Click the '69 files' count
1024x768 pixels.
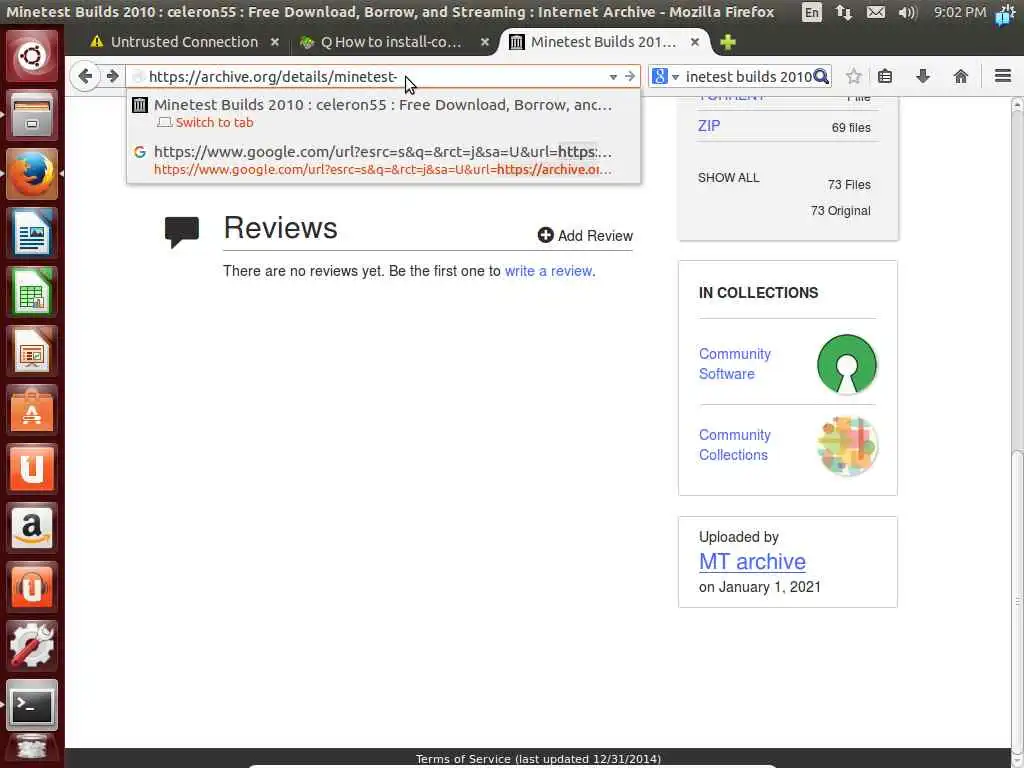851,128
